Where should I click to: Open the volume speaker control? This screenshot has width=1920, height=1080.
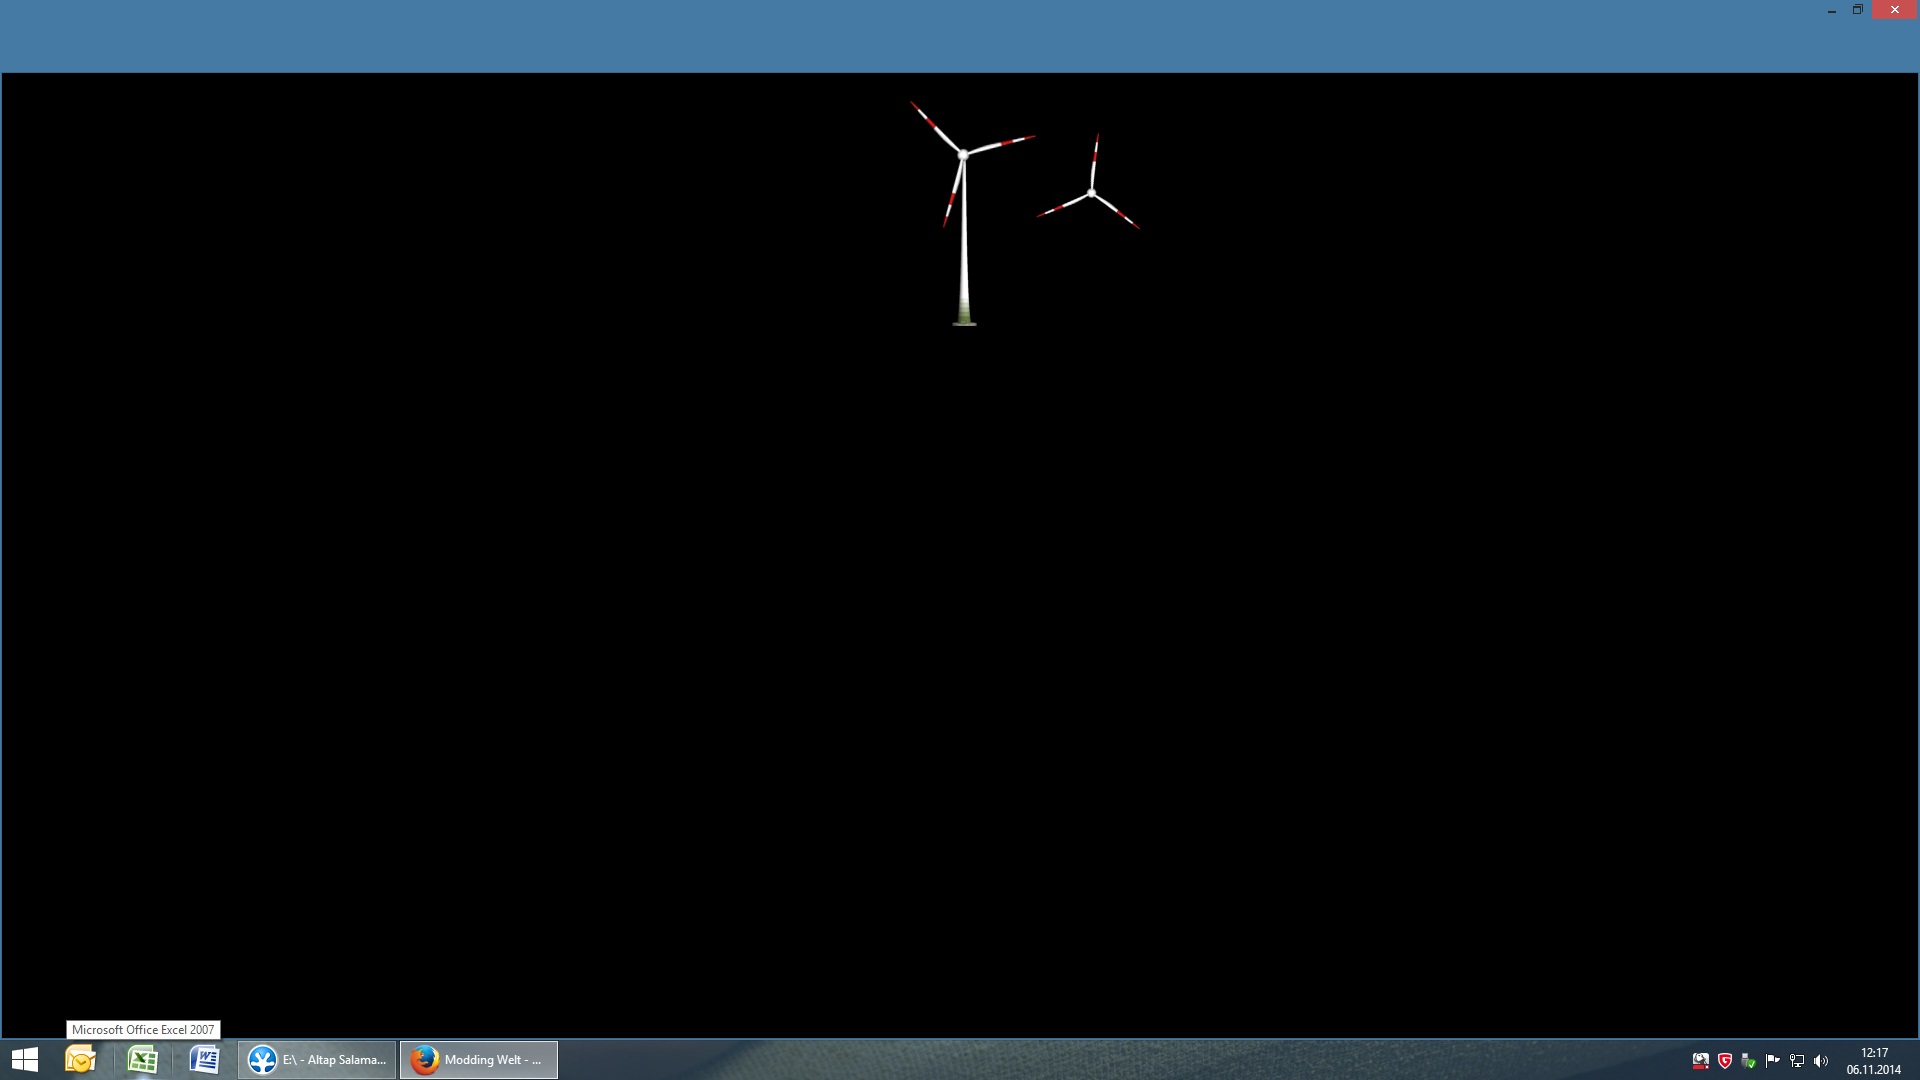(x=1820, y=1060)
